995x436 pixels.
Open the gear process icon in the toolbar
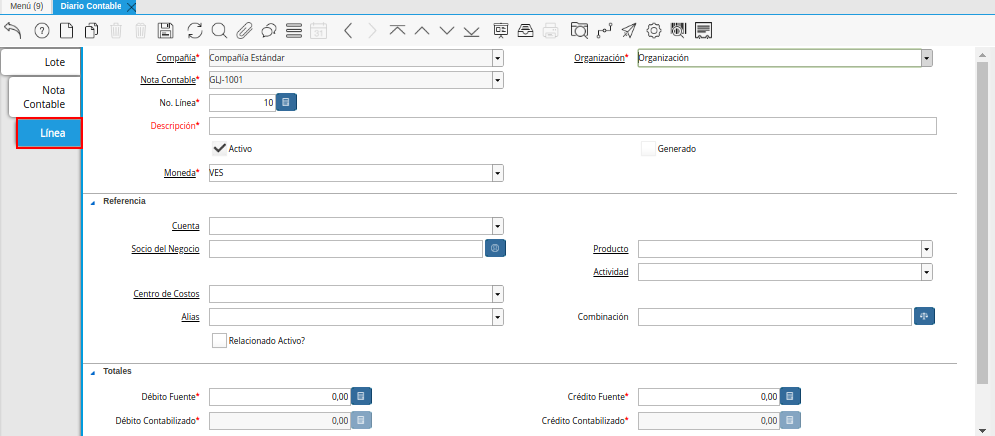point(654,30)
